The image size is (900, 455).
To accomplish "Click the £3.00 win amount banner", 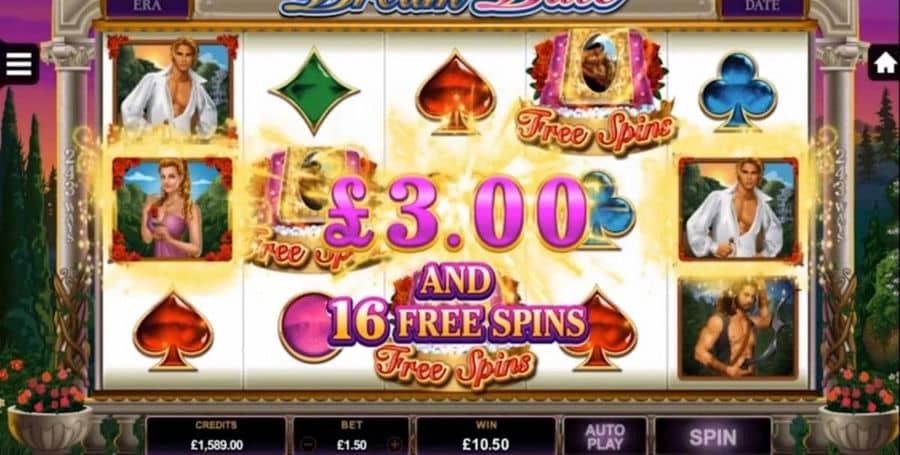I will [x=455, y=212].
